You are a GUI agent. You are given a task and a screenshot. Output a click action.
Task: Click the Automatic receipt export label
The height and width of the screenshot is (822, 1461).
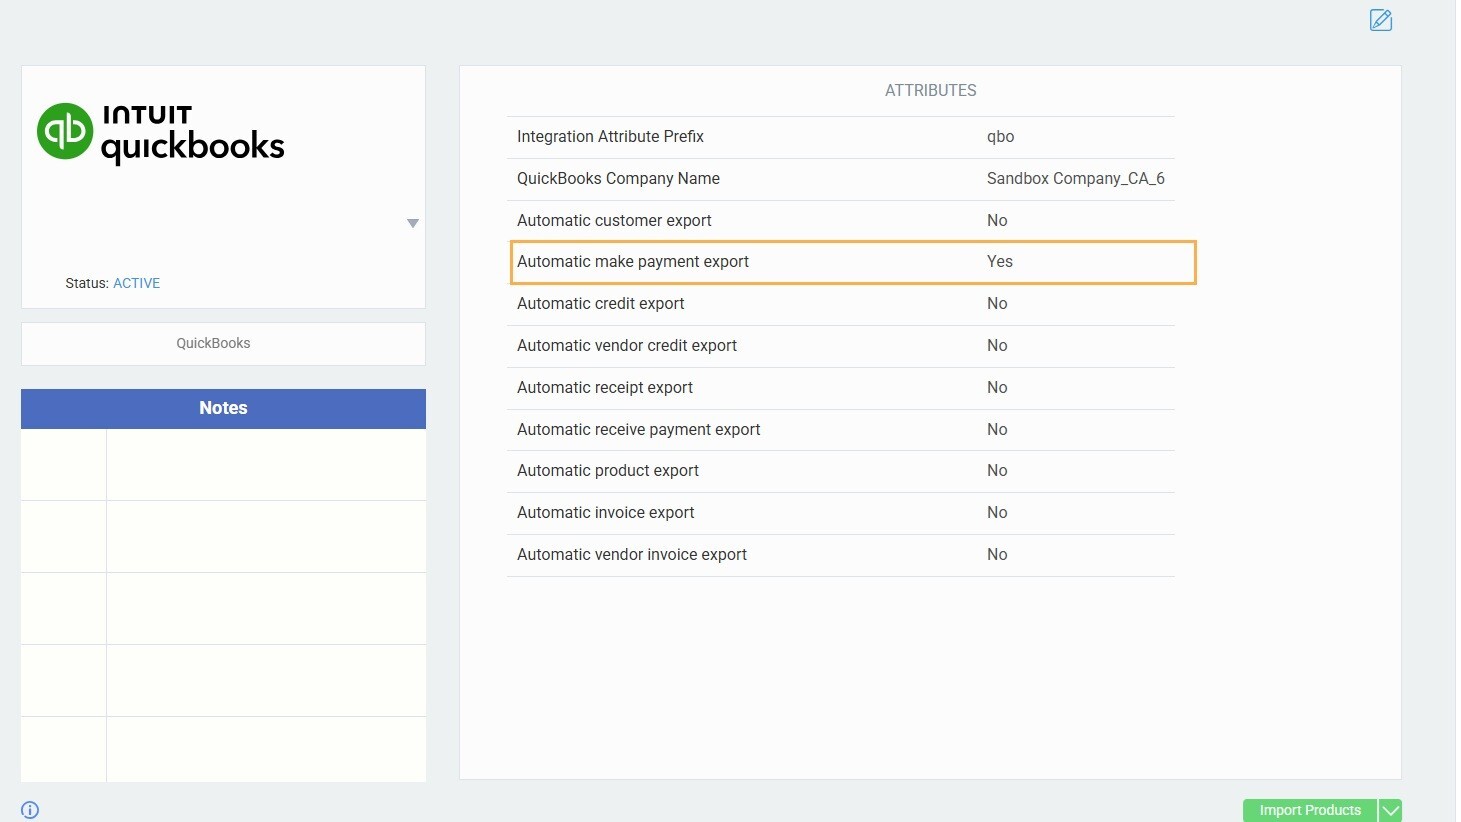[x=604, y=387]
